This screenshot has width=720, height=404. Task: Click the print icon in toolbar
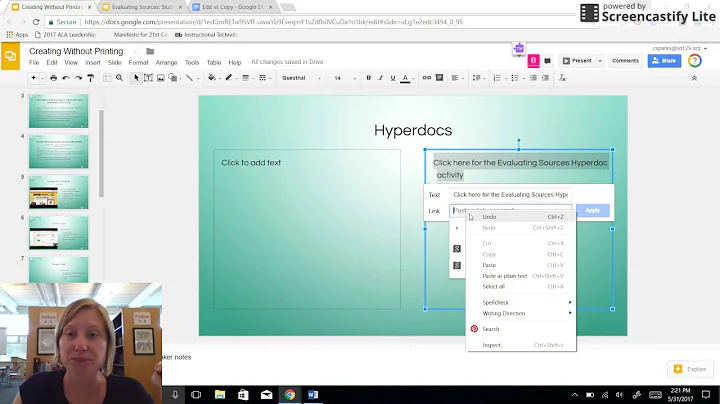coord(53,78)
